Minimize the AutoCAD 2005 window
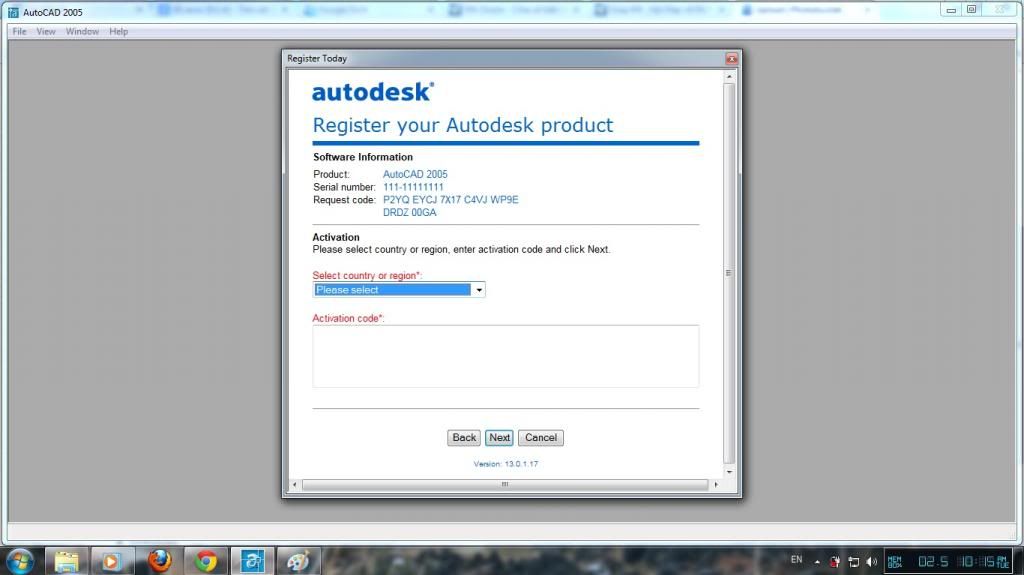This screenshot has width=1024, height=575. point(951,10)
